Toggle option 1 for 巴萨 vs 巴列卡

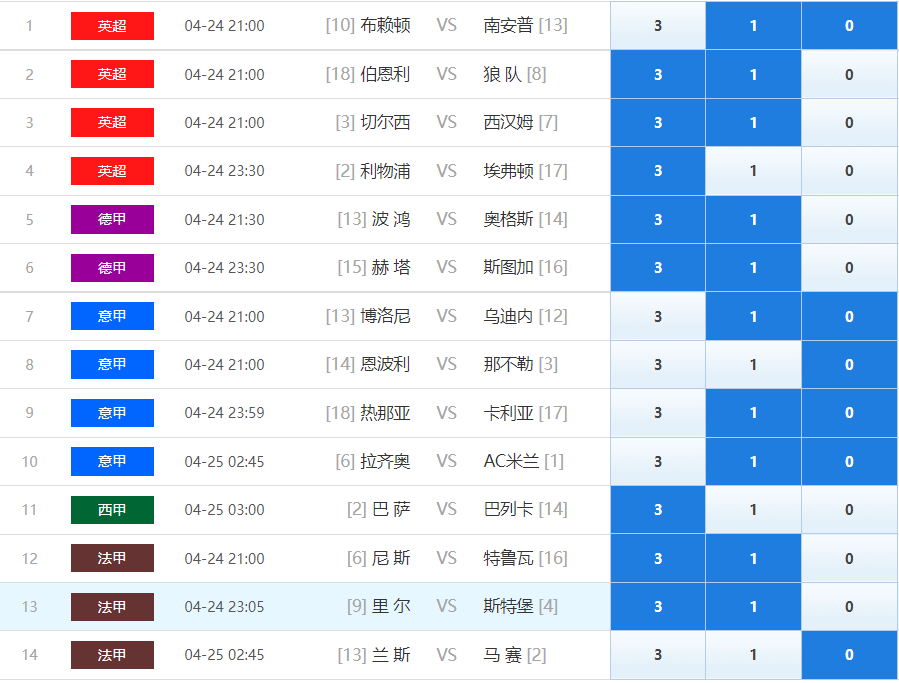[753, 510]
